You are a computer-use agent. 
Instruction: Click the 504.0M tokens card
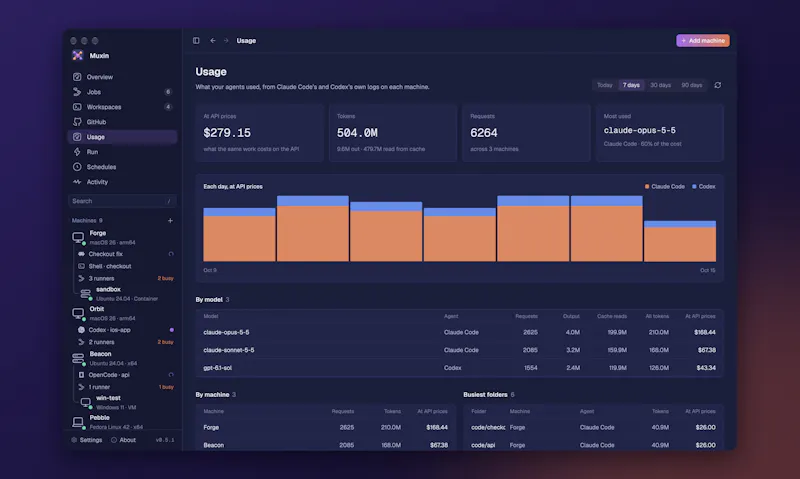pyautogui.click(x=393, y=133)
